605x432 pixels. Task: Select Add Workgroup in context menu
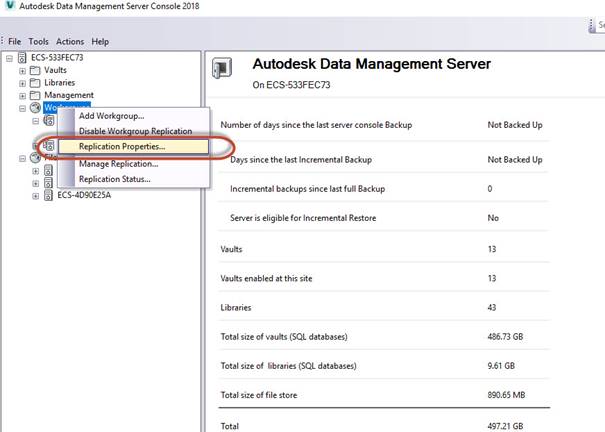112,116
